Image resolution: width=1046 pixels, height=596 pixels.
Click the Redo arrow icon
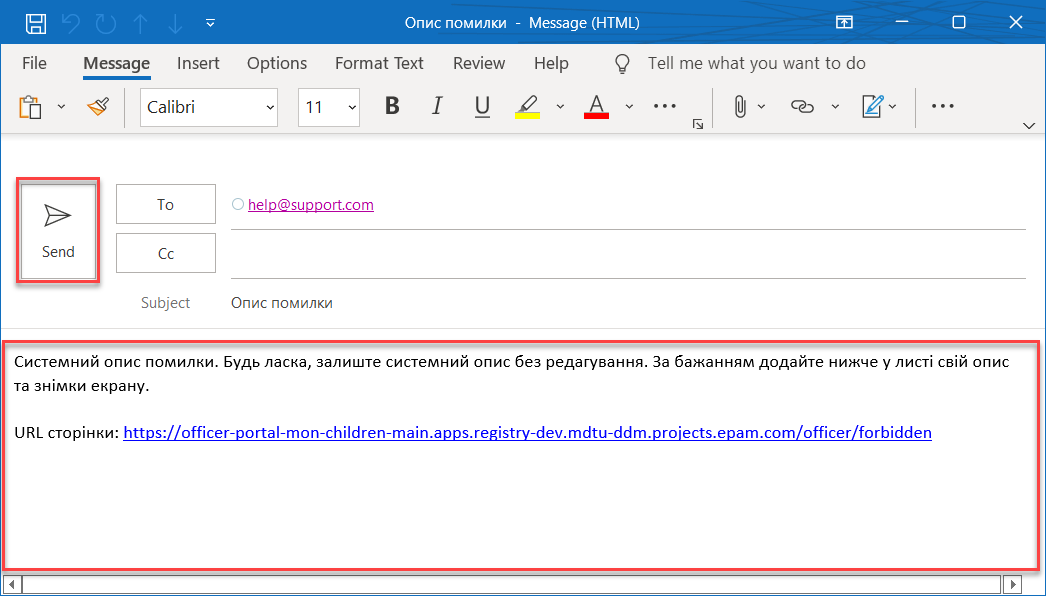105,23
